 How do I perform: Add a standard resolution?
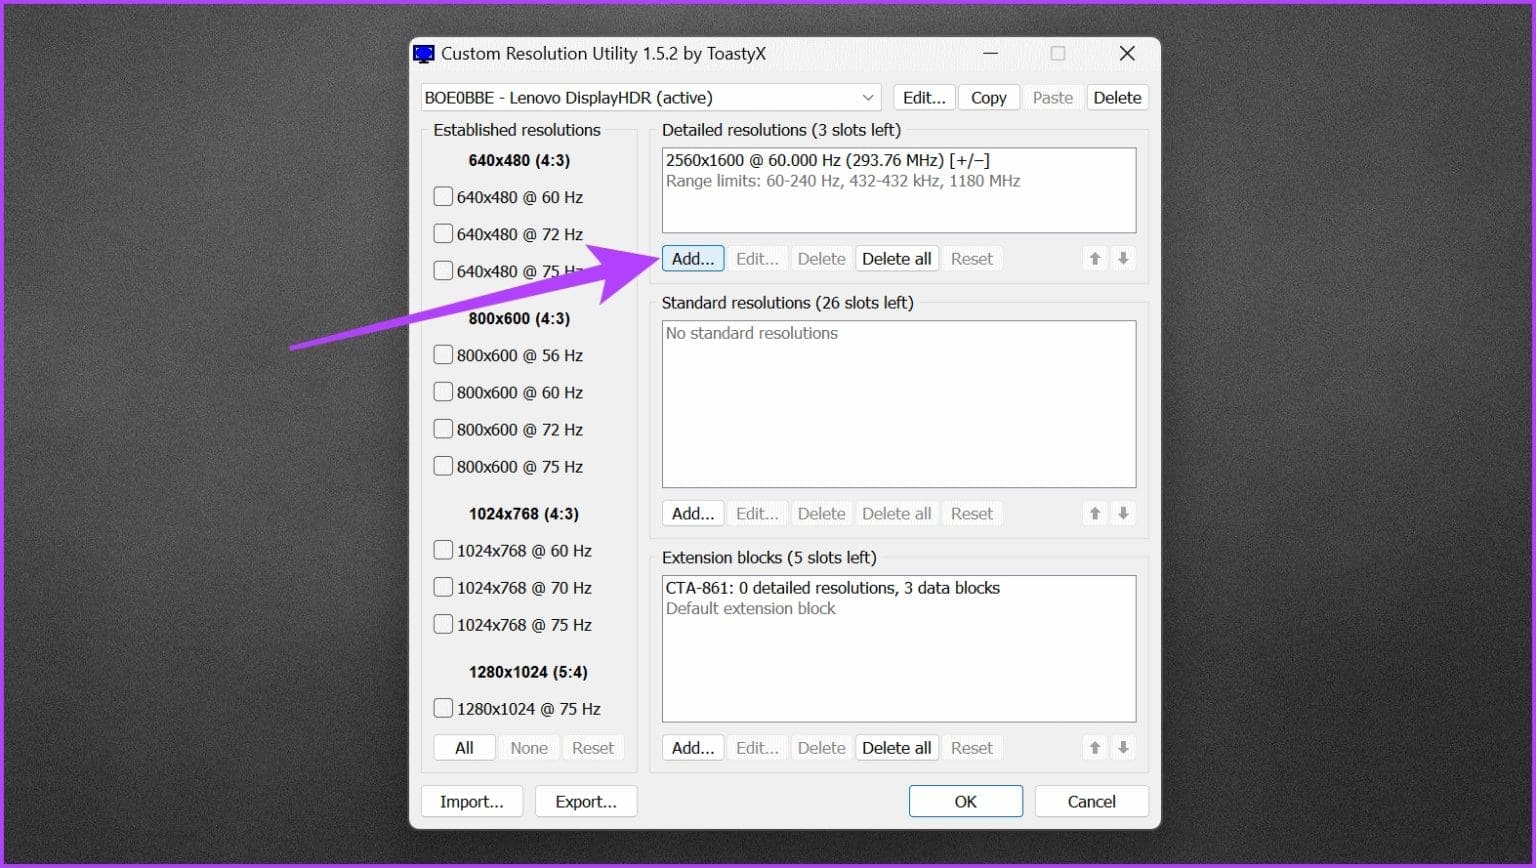693,514
